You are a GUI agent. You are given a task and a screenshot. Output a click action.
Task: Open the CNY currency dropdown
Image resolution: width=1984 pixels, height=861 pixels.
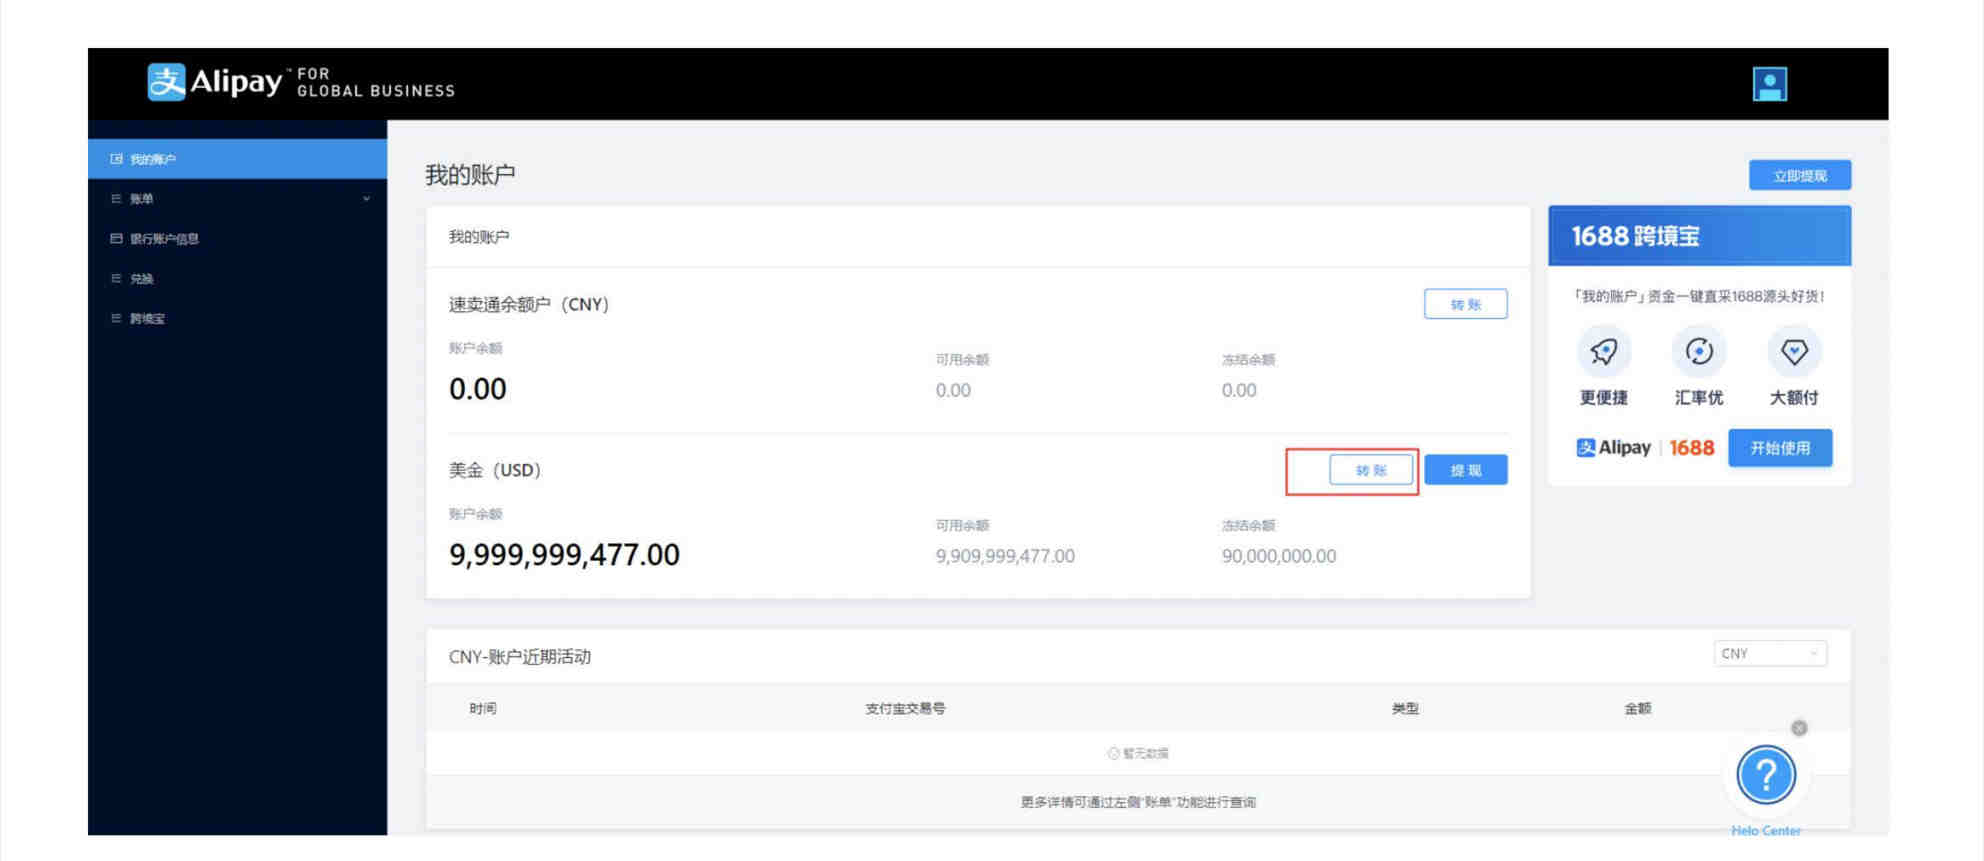click(x=1770, y=653)
